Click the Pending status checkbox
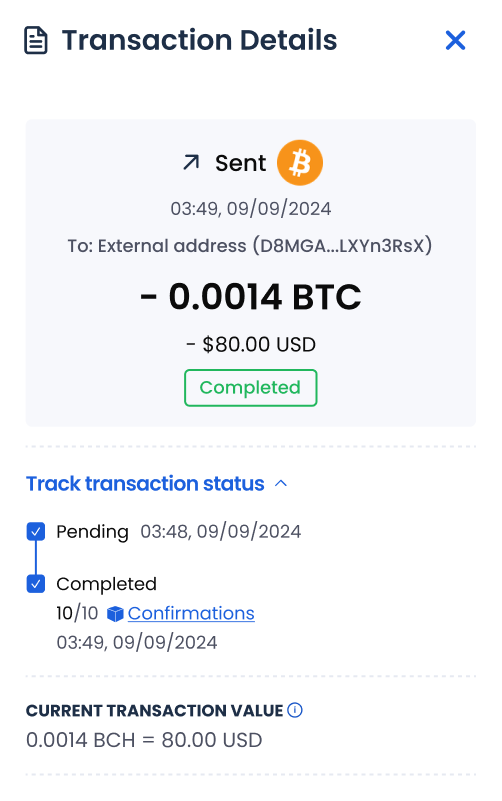 pos(36,531)
